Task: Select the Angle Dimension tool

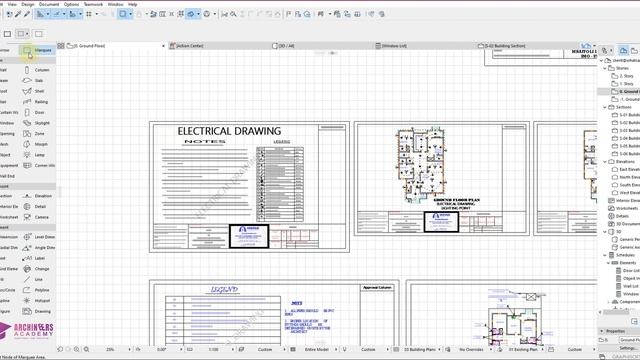Action: [x=38, y=247]
